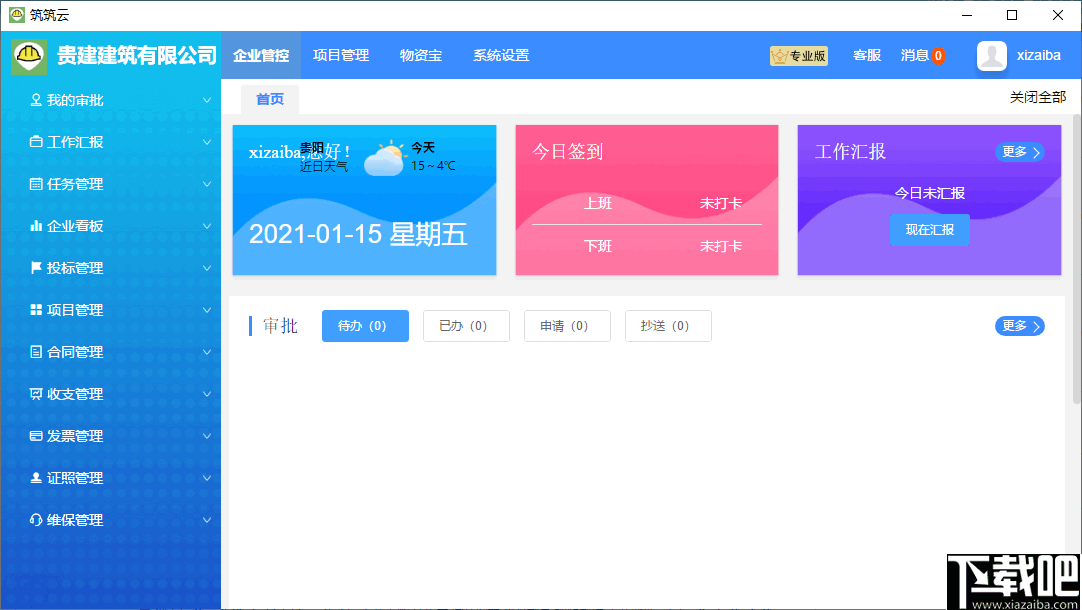This screenshot has height=610, width=1082.
Task: Click the 贵建建筑有限公司 company name
Action: pos(137,56)
